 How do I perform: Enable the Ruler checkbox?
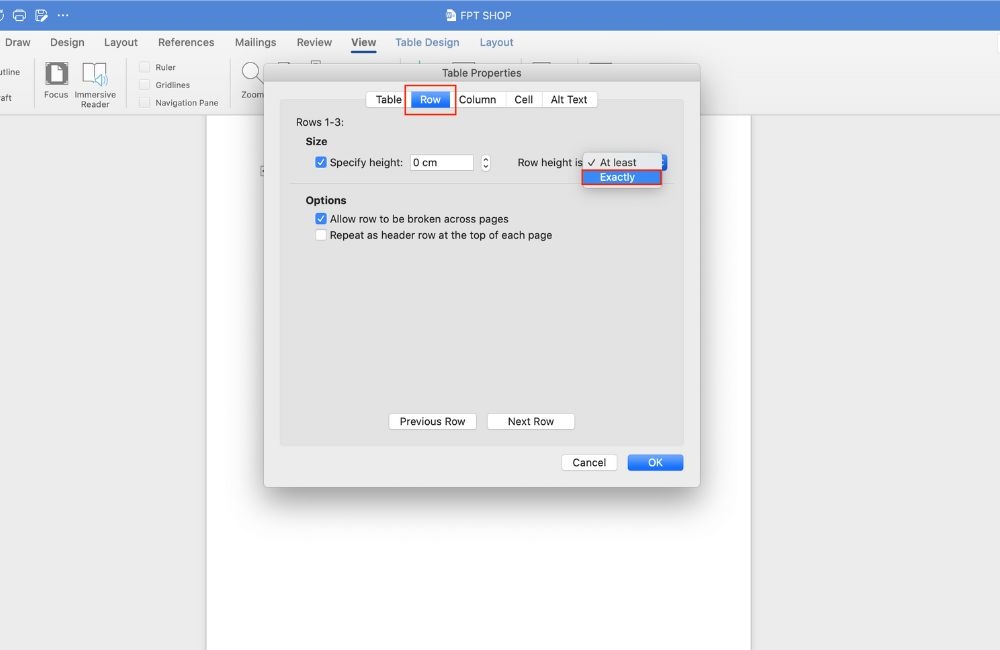[x=145, y=67]
